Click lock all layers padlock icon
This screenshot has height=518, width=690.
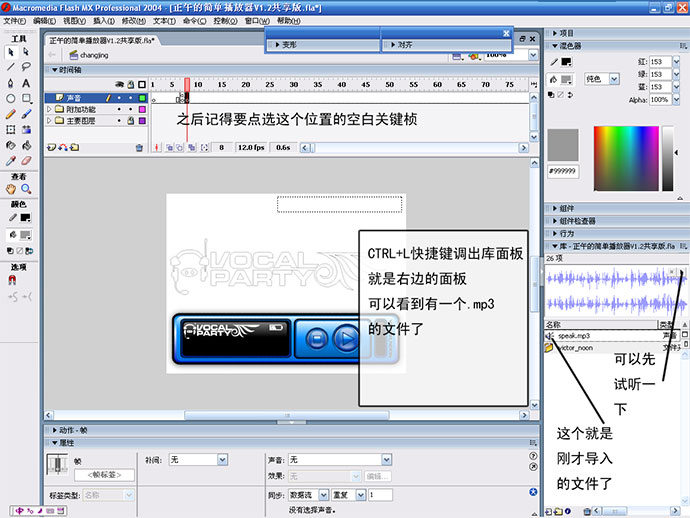click(131, 84)
